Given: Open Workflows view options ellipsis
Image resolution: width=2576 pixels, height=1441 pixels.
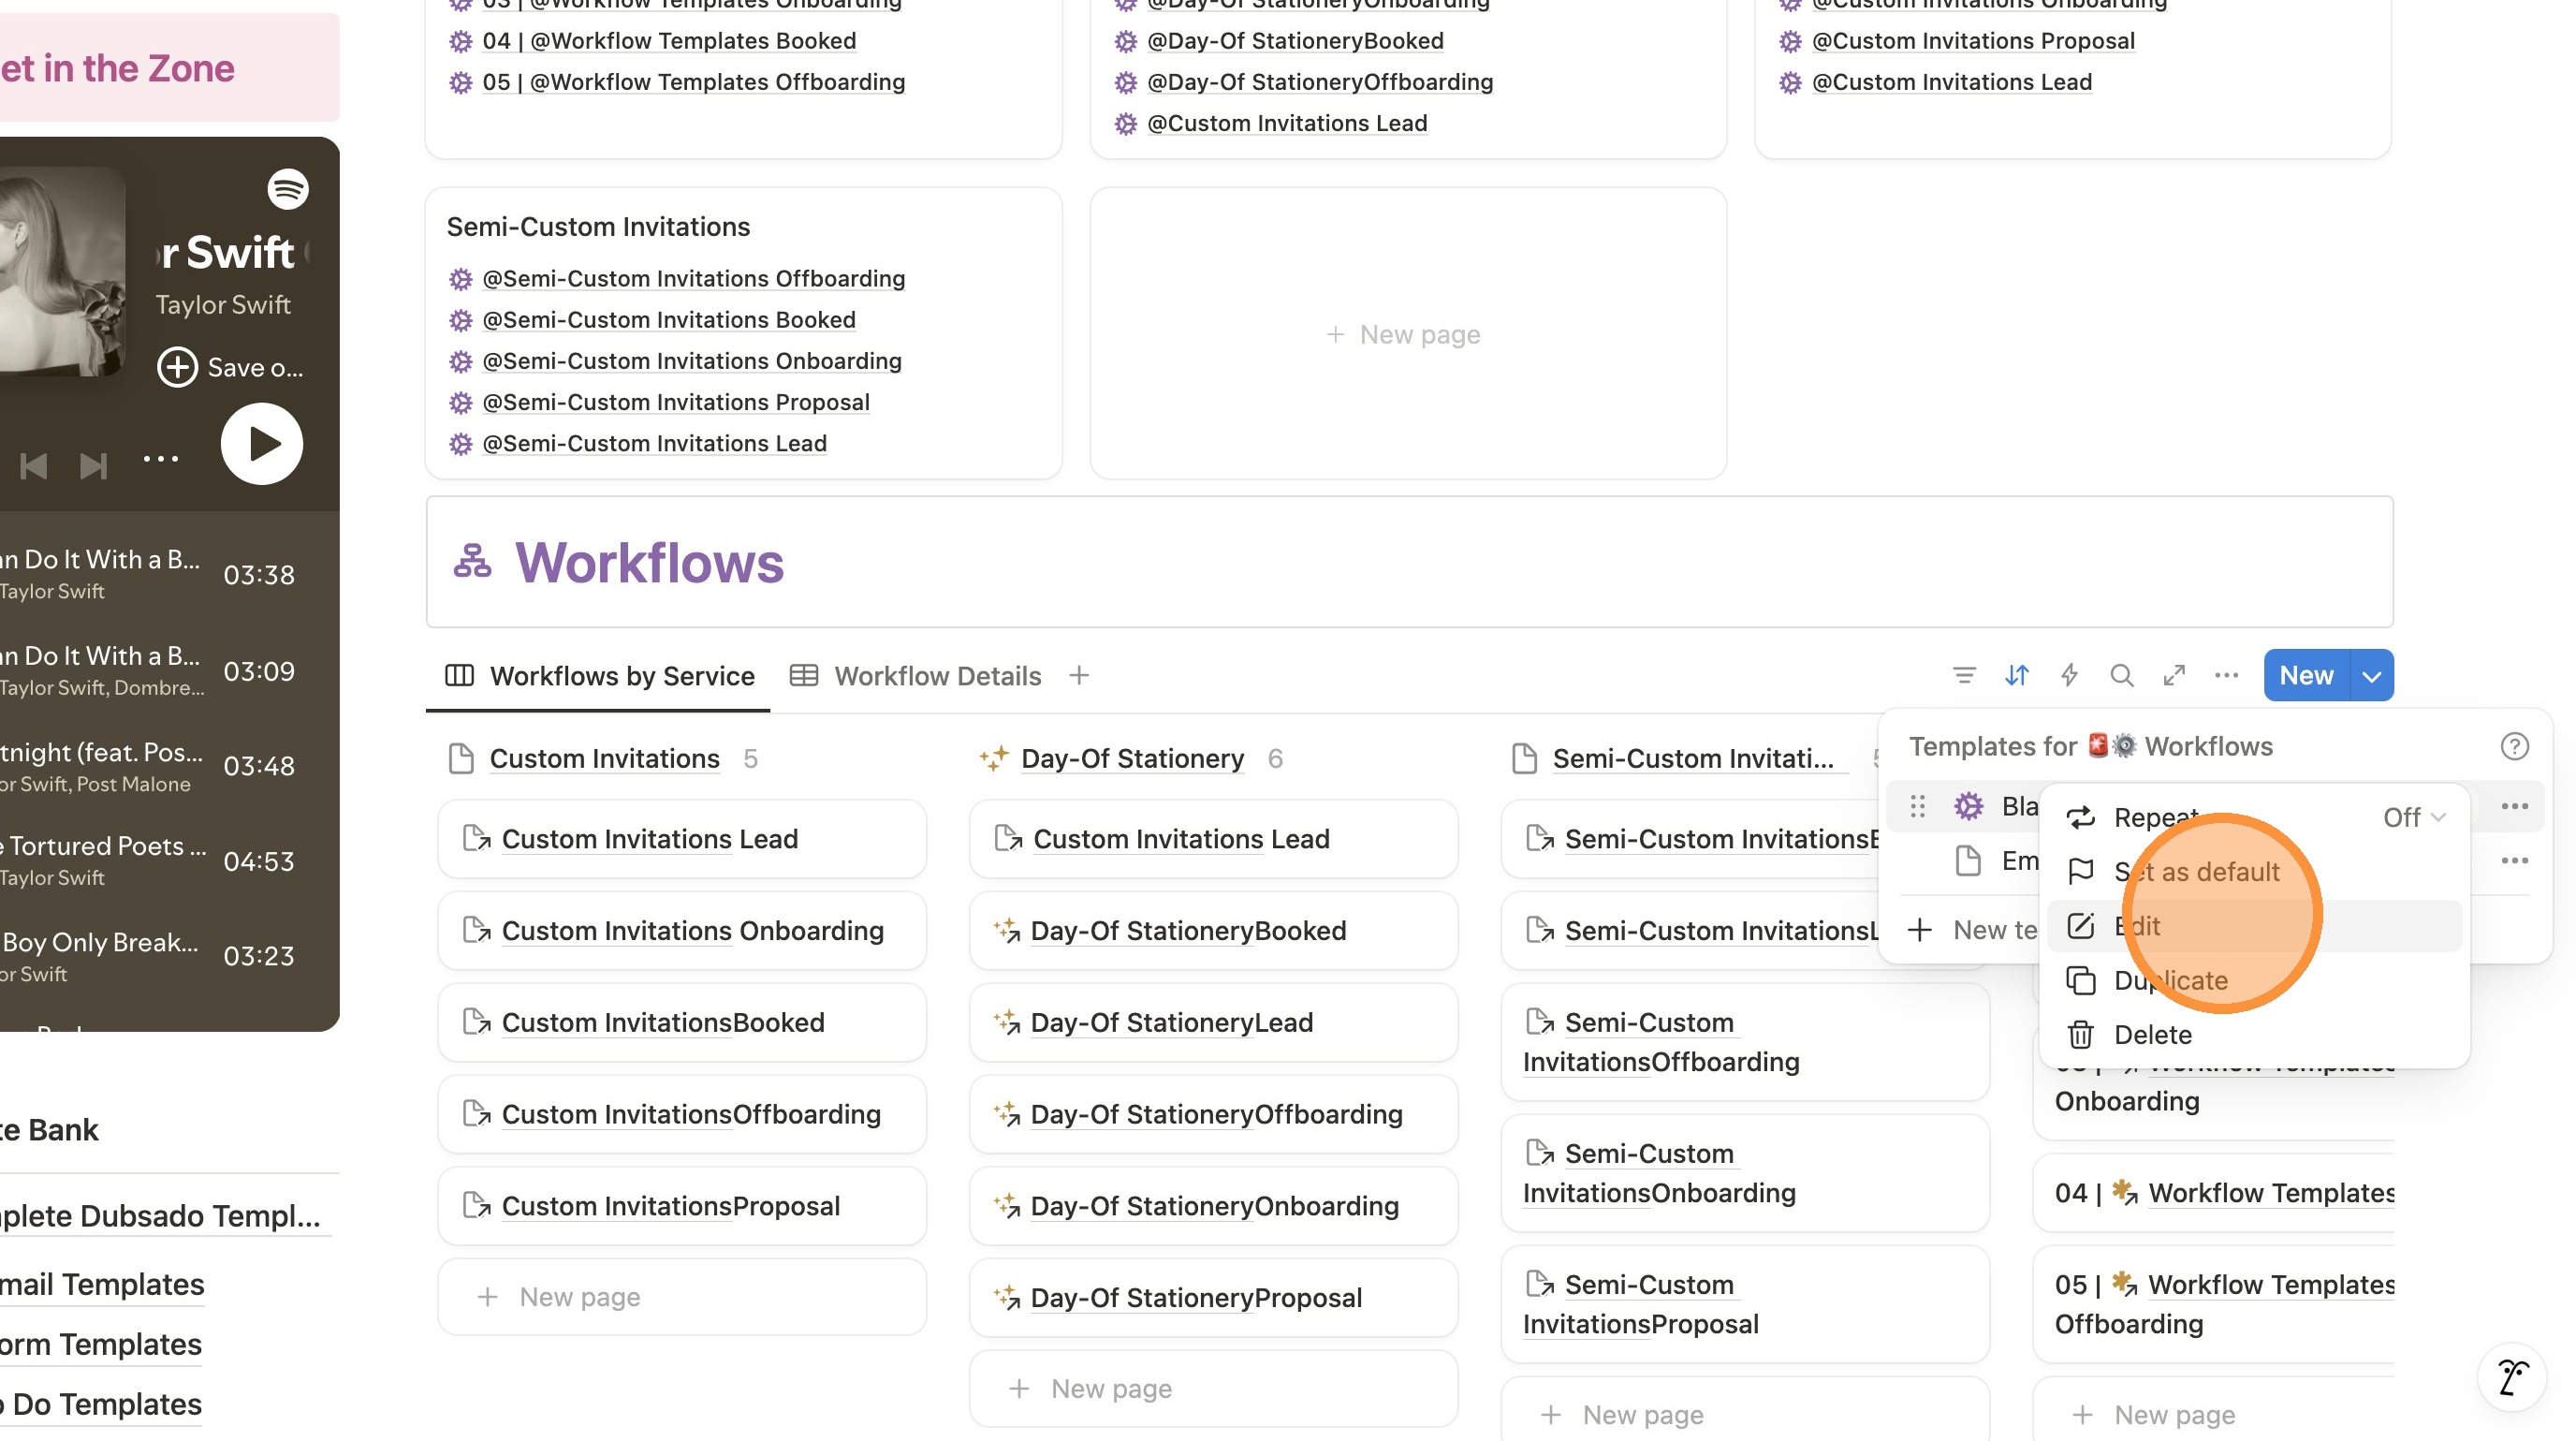Looking at the screenshot, I should pyautogui.click(x=2226, y=676).
